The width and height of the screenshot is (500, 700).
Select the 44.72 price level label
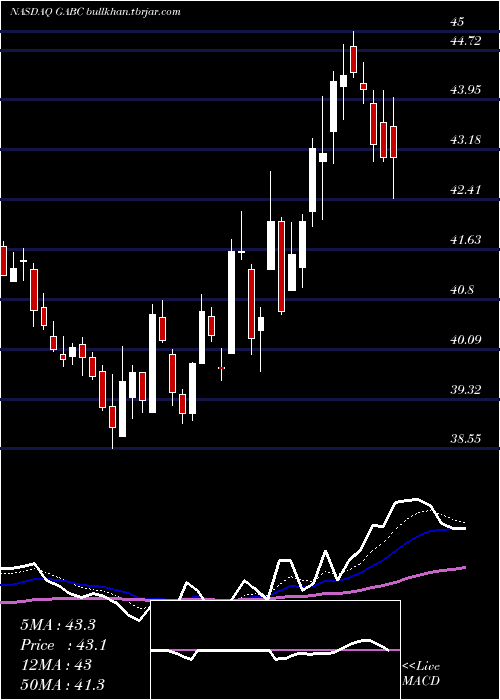(466, 41)
